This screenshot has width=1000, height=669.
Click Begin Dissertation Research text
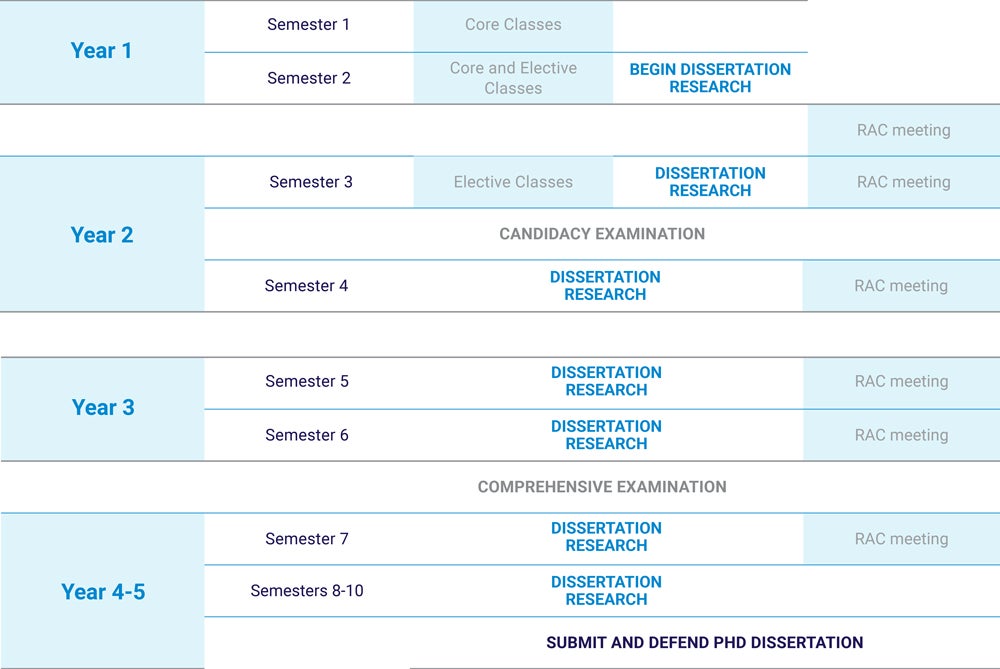coord(710,78)
